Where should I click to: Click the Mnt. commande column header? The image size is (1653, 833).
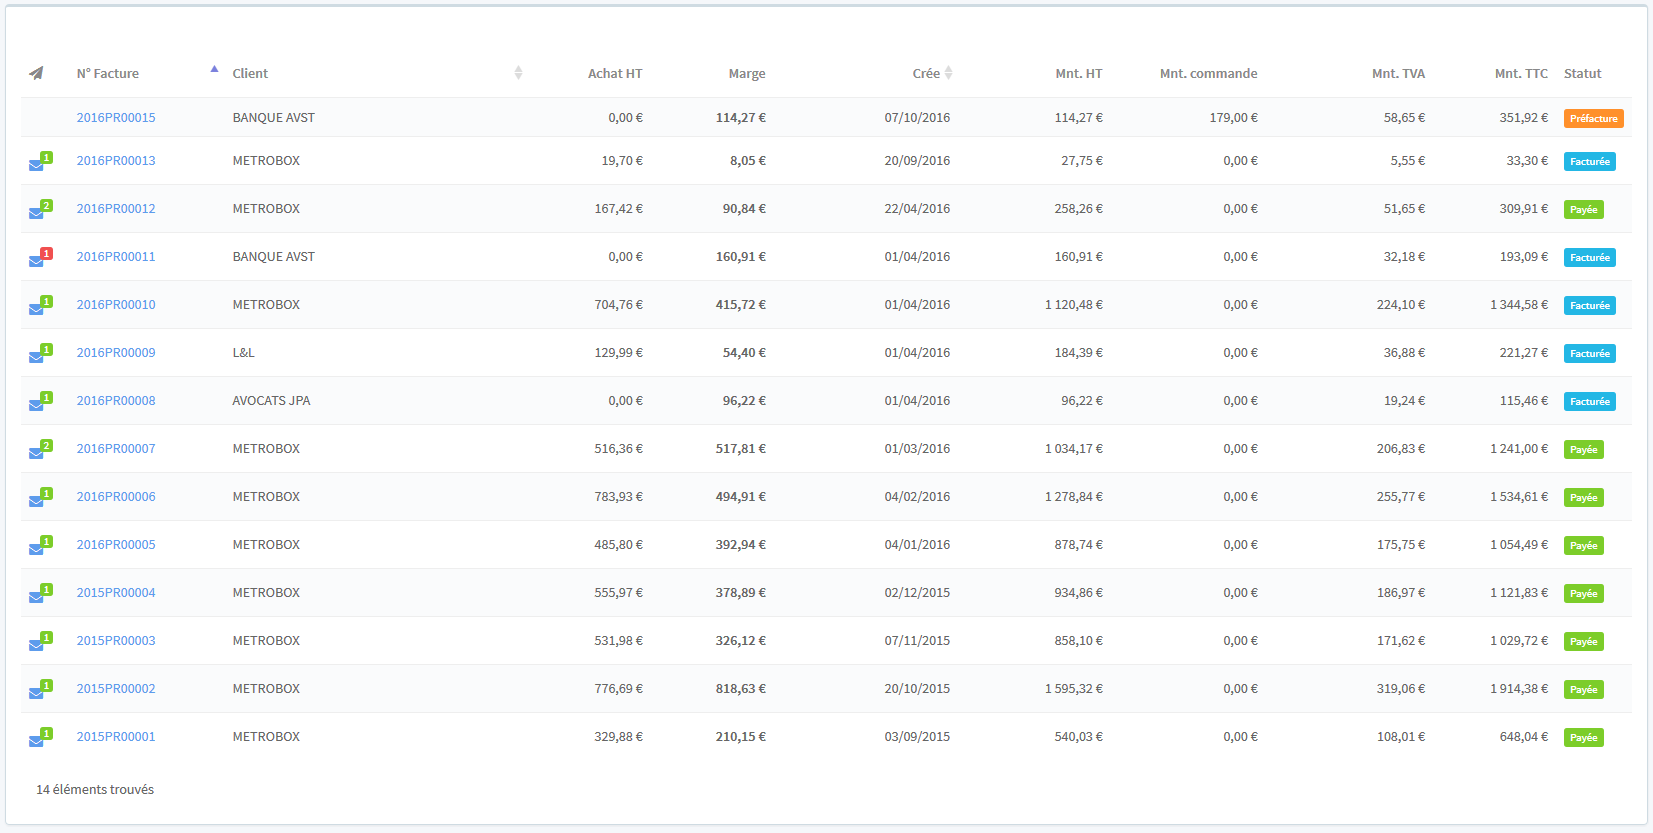click(x=1209, y=73)
